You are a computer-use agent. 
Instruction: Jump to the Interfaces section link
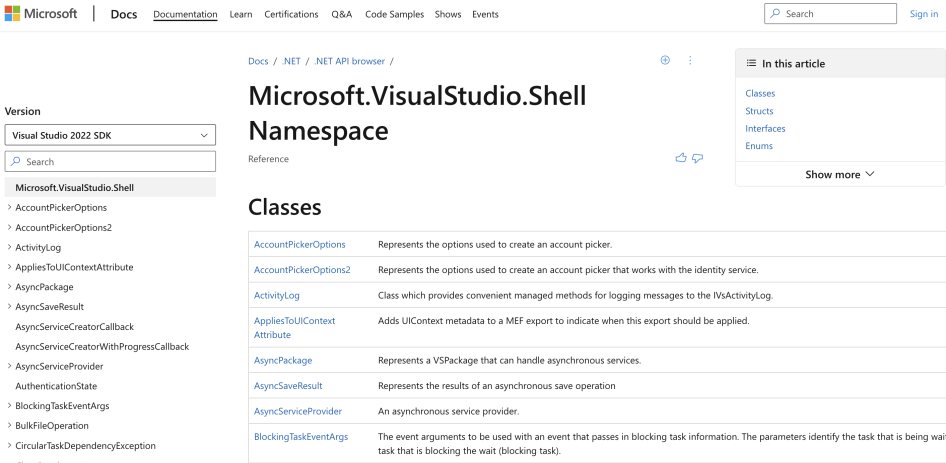[765, 129]
